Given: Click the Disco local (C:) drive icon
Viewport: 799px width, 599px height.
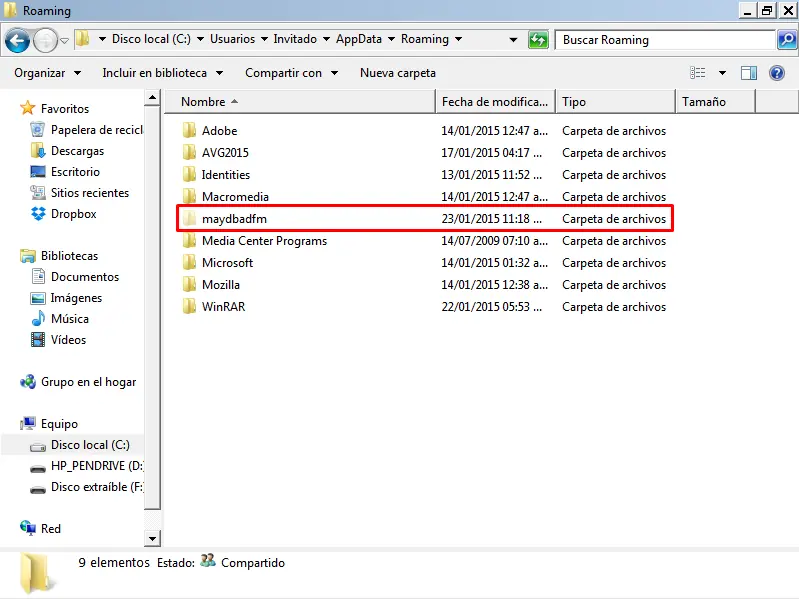Looking at the screenshot, I should [x=38, y=446].
